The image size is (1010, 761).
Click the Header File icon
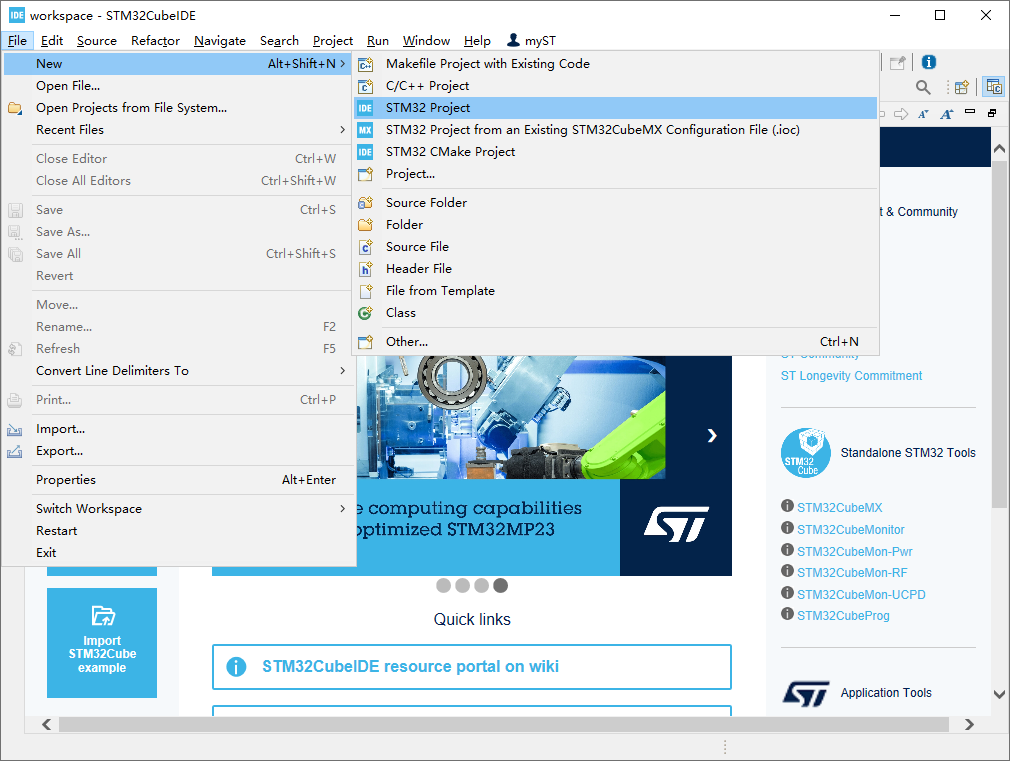pos(365,269)
